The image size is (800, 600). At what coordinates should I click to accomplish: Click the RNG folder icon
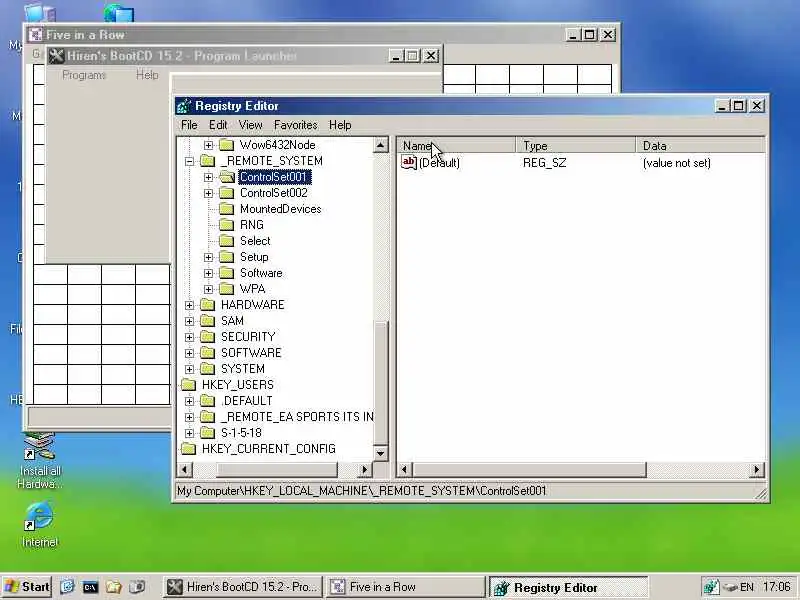[227, 225]
